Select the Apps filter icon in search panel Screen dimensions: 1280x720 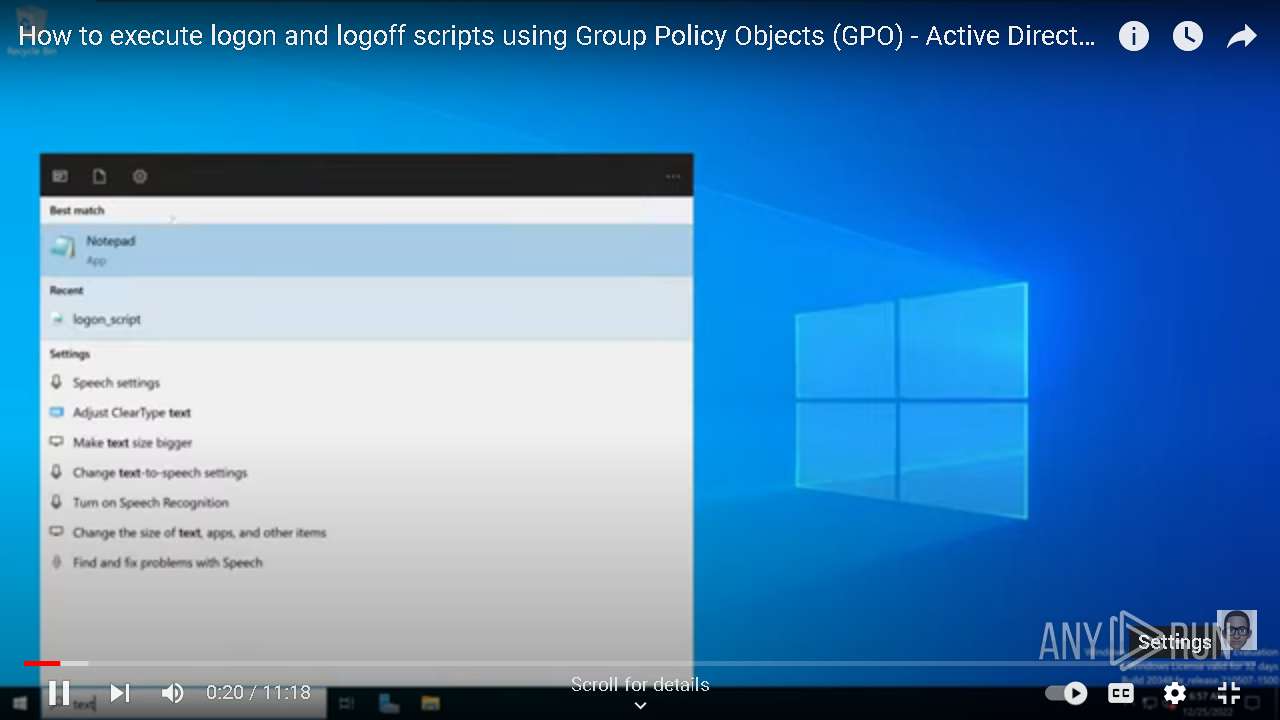pyautogui.click(x=60, y=176)
